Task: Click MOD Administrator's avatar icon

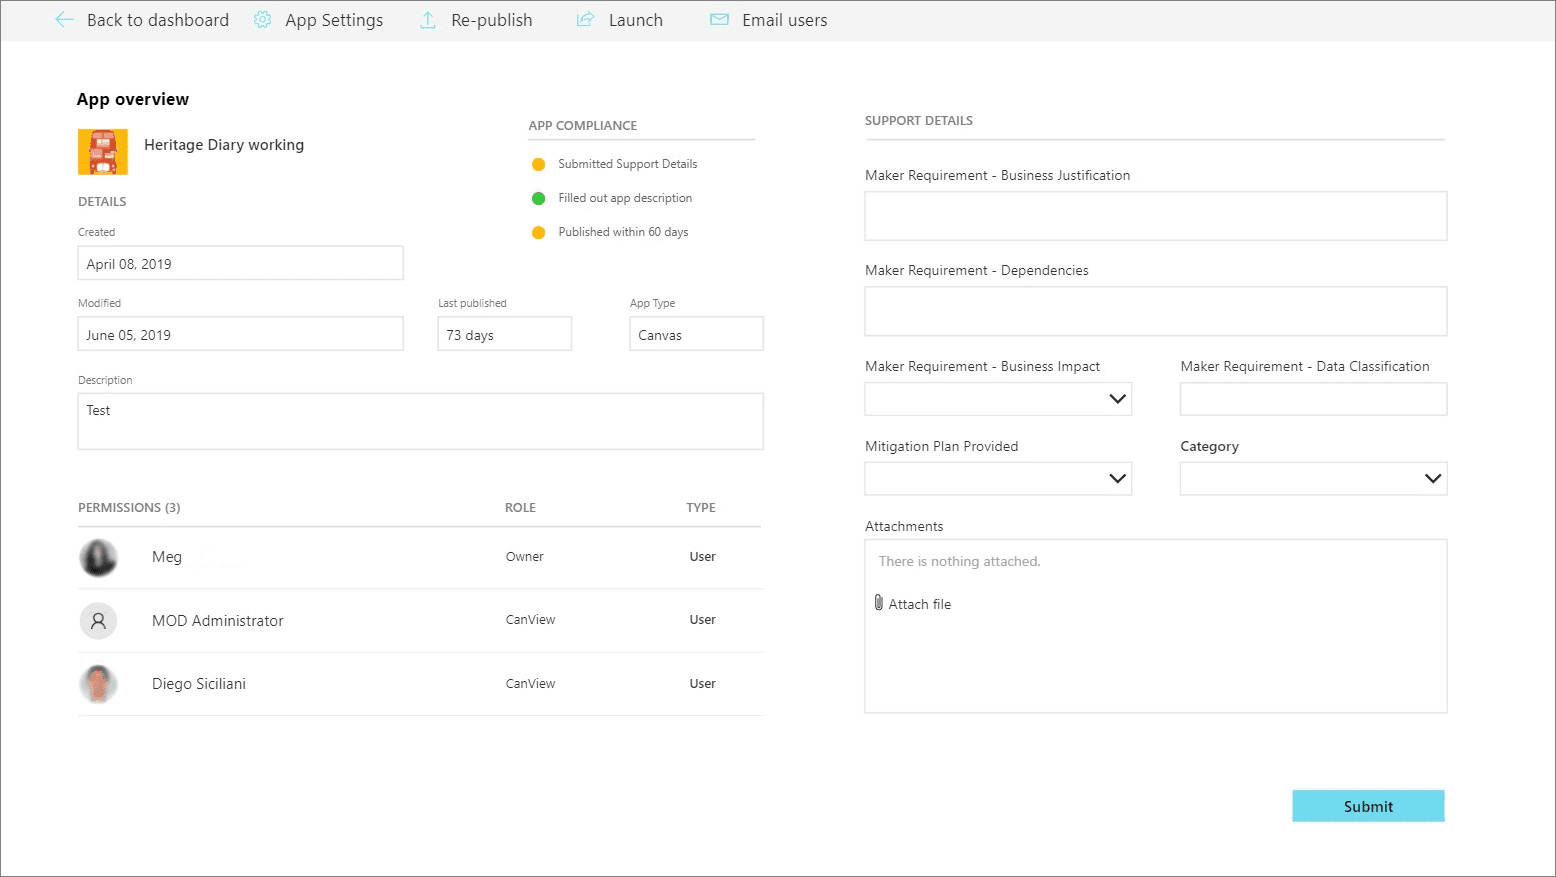Action: pyautogui.click(x=98, y=621)
